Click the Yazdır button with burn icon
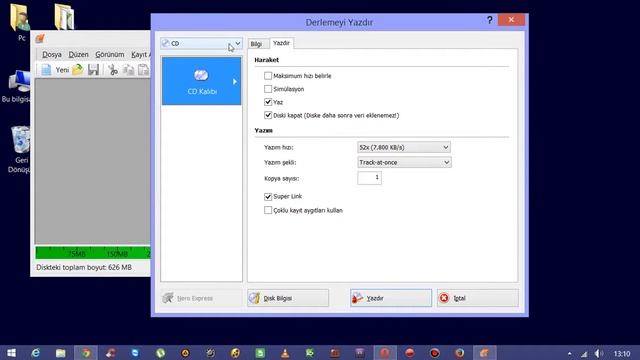This screenshot has width=640, height=360. click(x=391, y=298)
